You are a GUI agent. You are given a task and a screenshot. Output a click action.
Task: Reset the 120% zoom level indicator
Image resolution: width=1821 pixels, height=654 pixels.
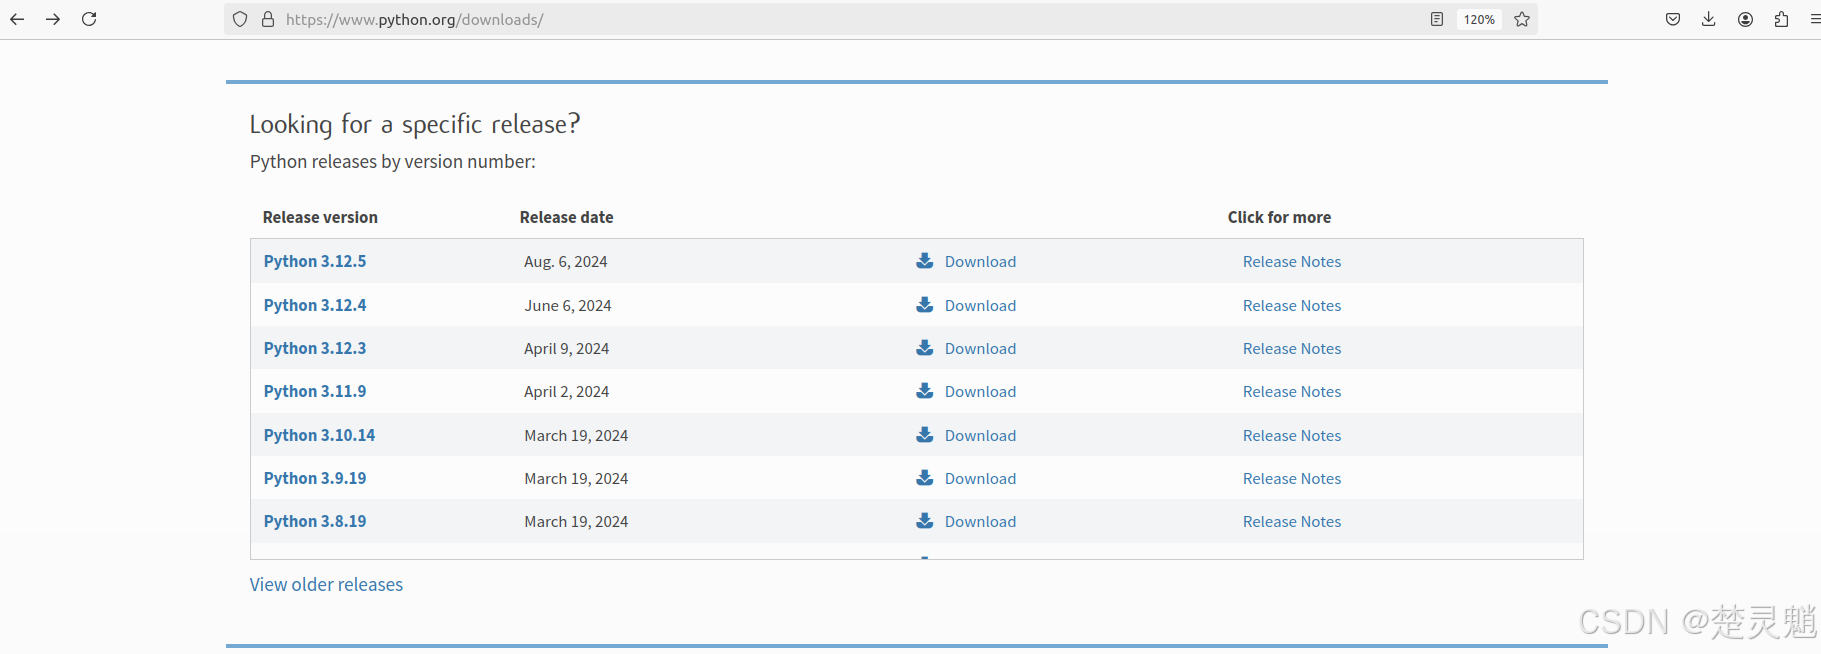click(x=1478, y=19)
